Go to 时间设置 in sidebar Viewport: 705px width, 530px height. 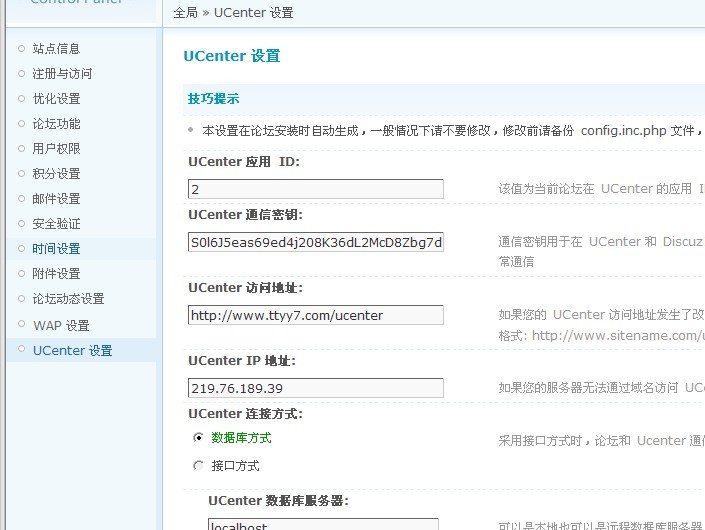(x=56, y=249)
